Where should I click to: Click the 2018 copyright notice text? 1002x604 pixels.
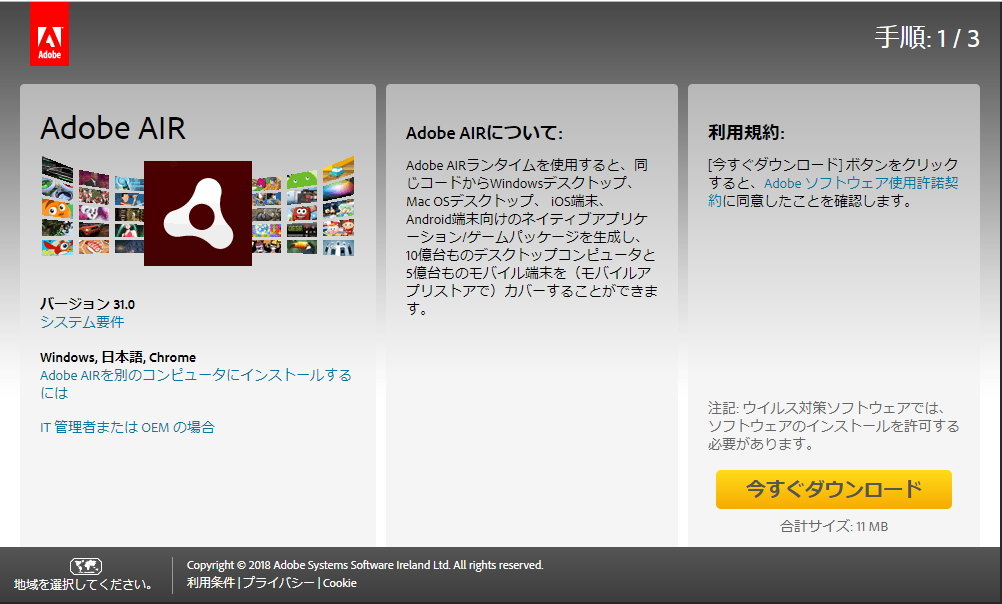click(x=365, y=565)
